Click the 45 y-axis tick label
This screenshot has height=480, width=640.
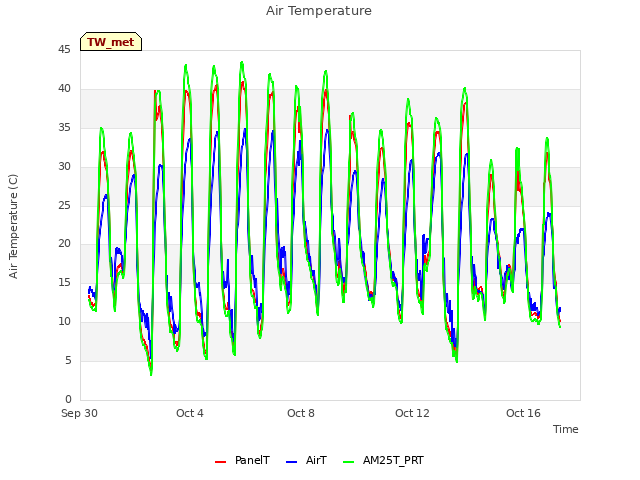[64, 49]
